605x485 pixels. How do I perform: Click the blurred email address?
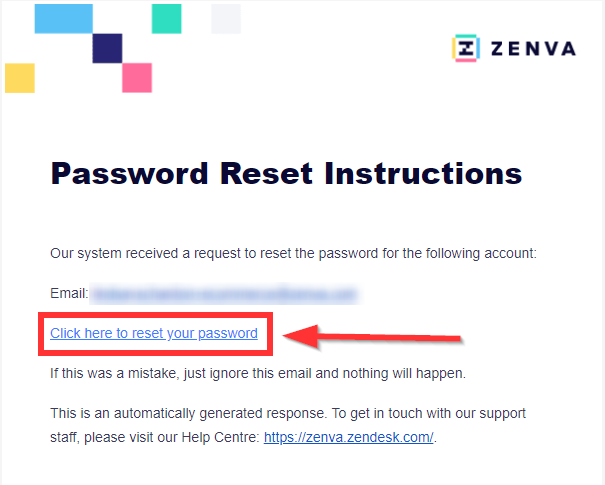click(x=226, y=294)
